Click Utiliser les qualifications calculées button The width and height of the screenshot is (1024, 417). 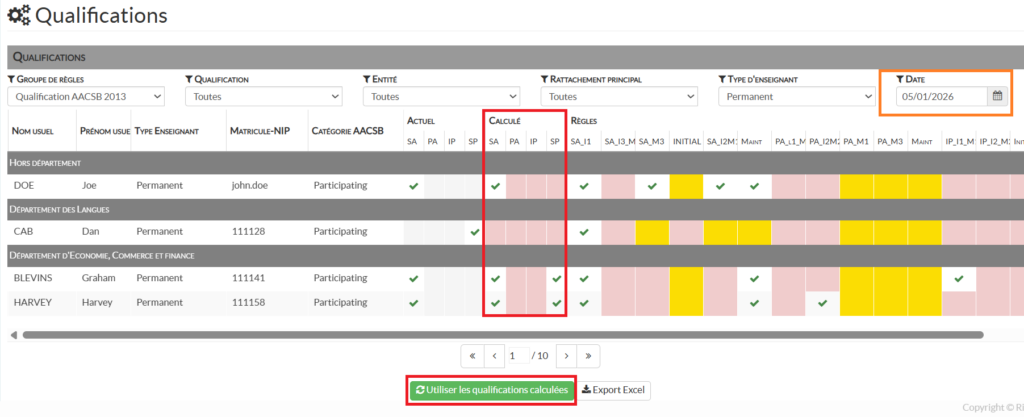[490, 390]
